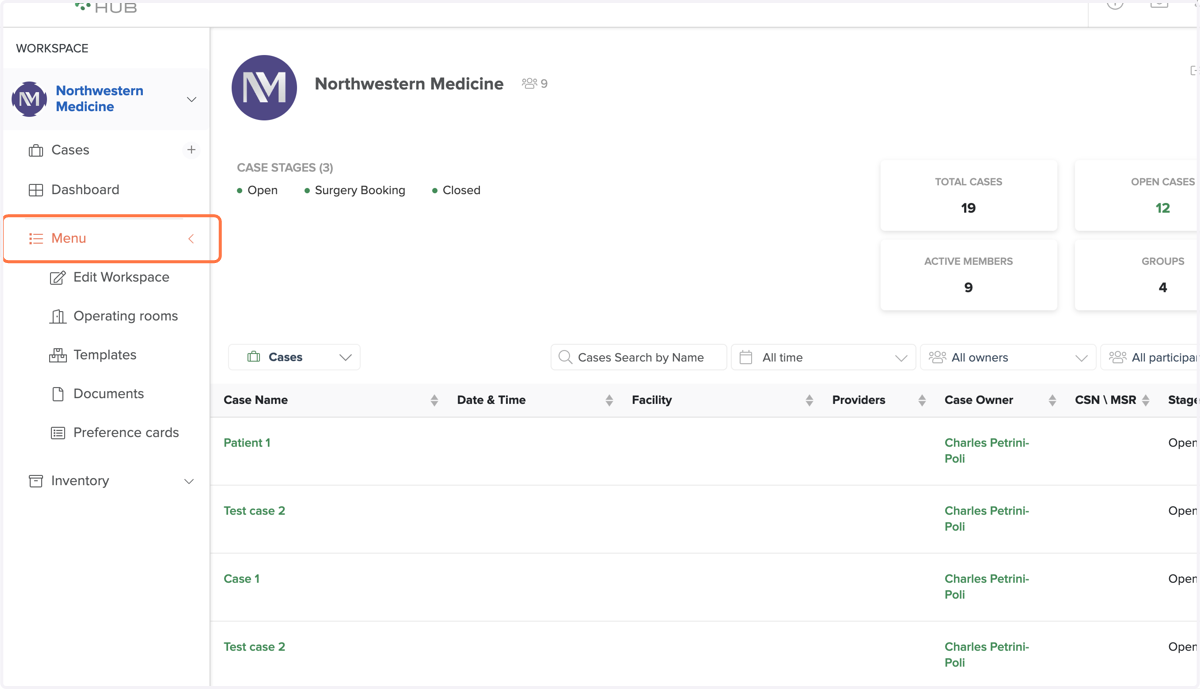Screen dimensions: 1200x689
Task: Open the All participants filter dropdown
Action: (x=1150, y=357)
